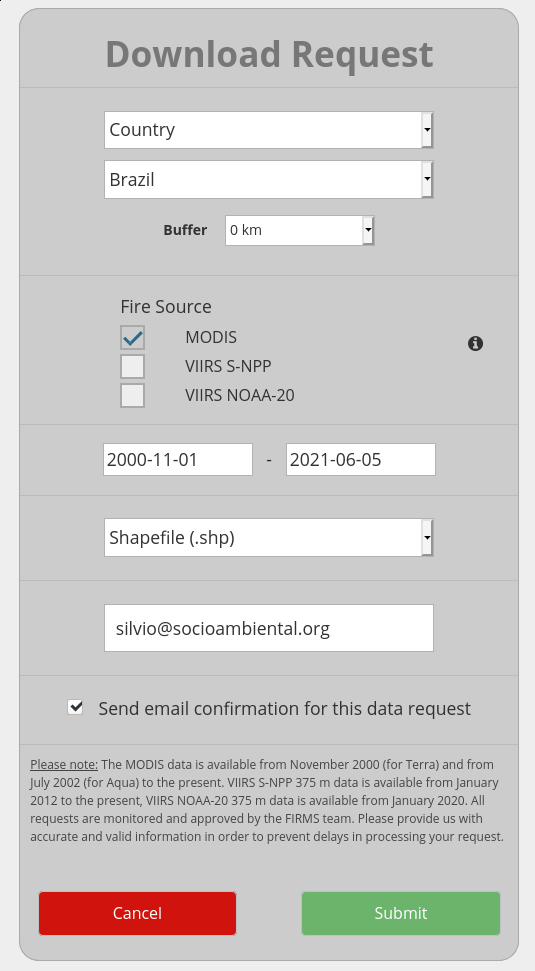
Task: Open the Country area type dropdown
Action: click(269, 130)
